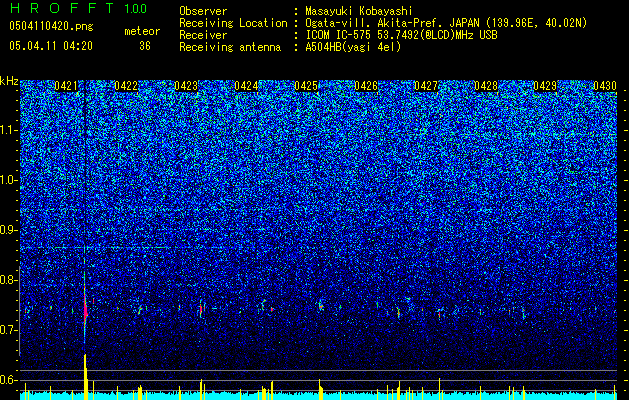Click the 0426 time marker

366,86
